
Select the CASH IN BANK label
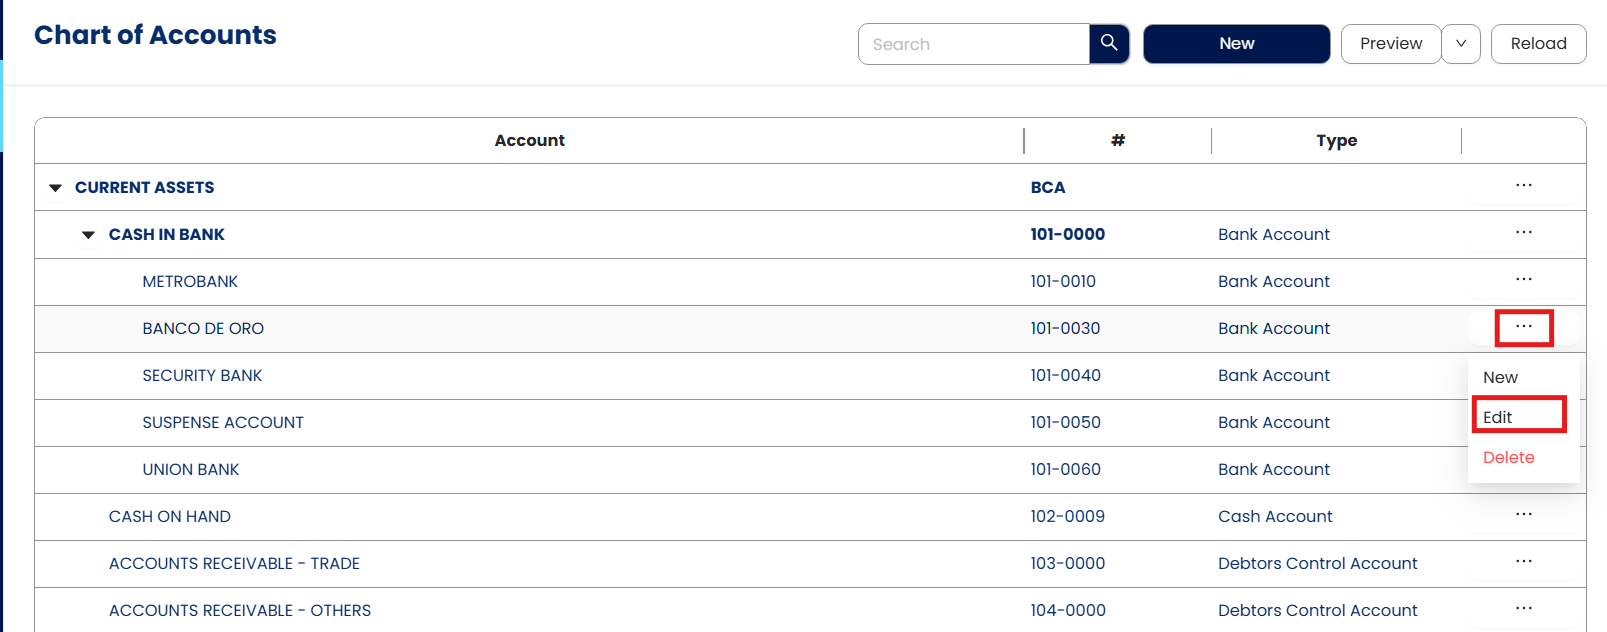[x=166, y=235]
